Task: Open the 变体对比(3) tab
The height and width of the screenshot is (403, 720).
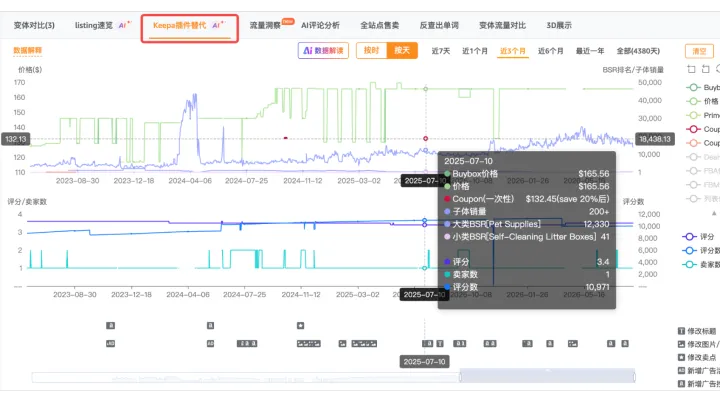Action: tap(34, 25)
